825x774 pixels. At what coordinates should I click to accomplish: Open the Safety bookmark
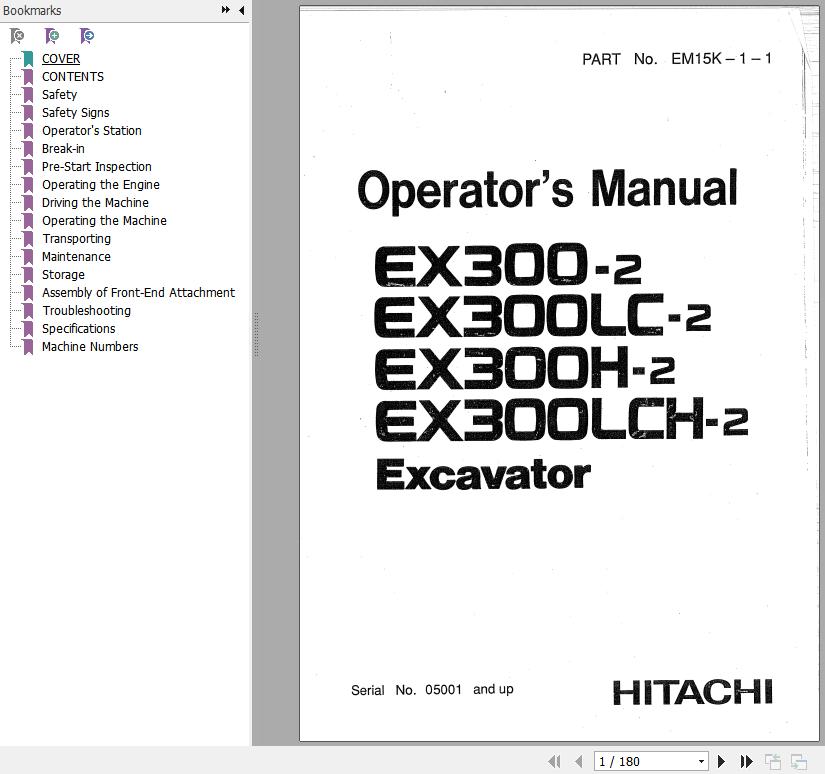coord(59,94)
